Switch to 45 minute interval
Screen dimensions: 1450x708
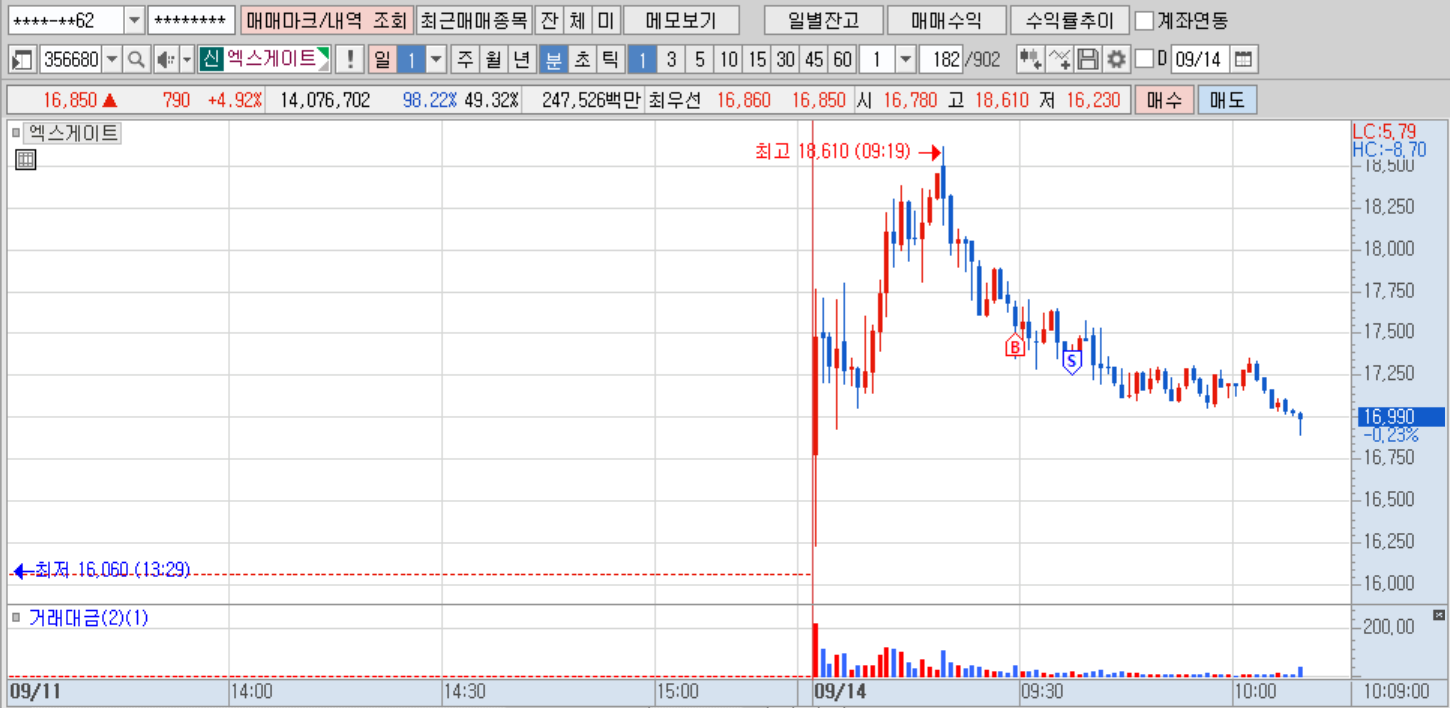coord(814,60)
